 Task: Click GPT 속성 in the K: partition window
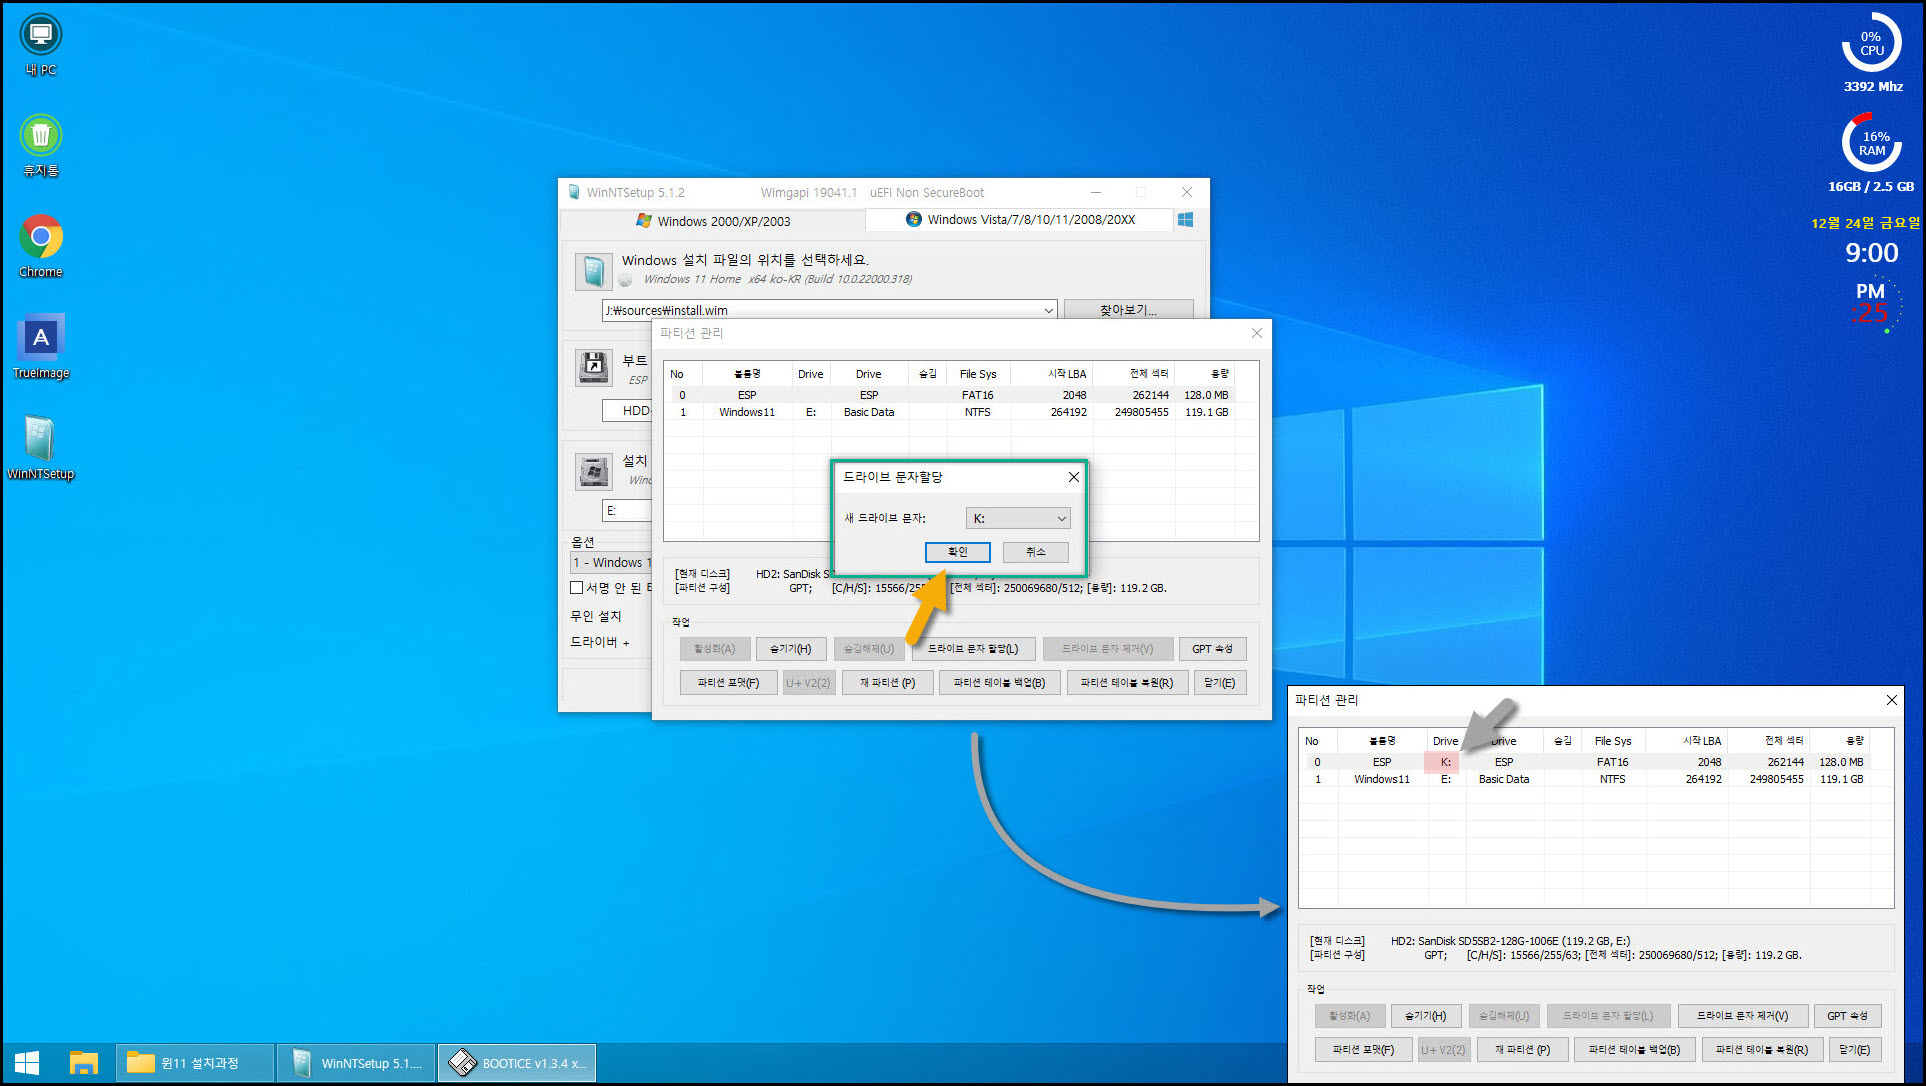[1847, 1016]
